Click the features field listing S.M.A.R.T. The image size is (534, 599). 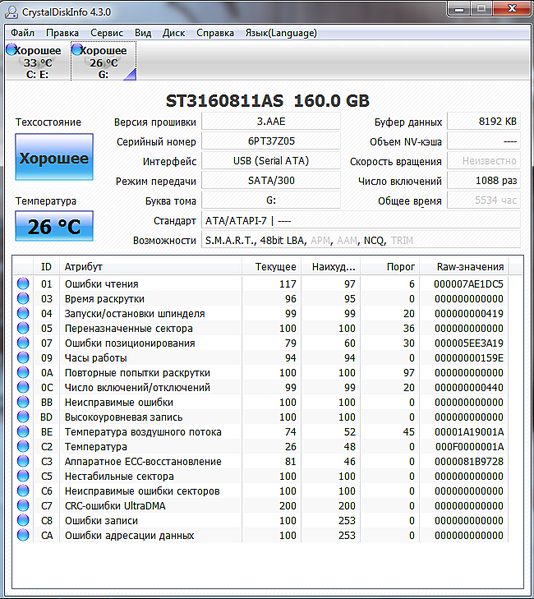[361, 240]
